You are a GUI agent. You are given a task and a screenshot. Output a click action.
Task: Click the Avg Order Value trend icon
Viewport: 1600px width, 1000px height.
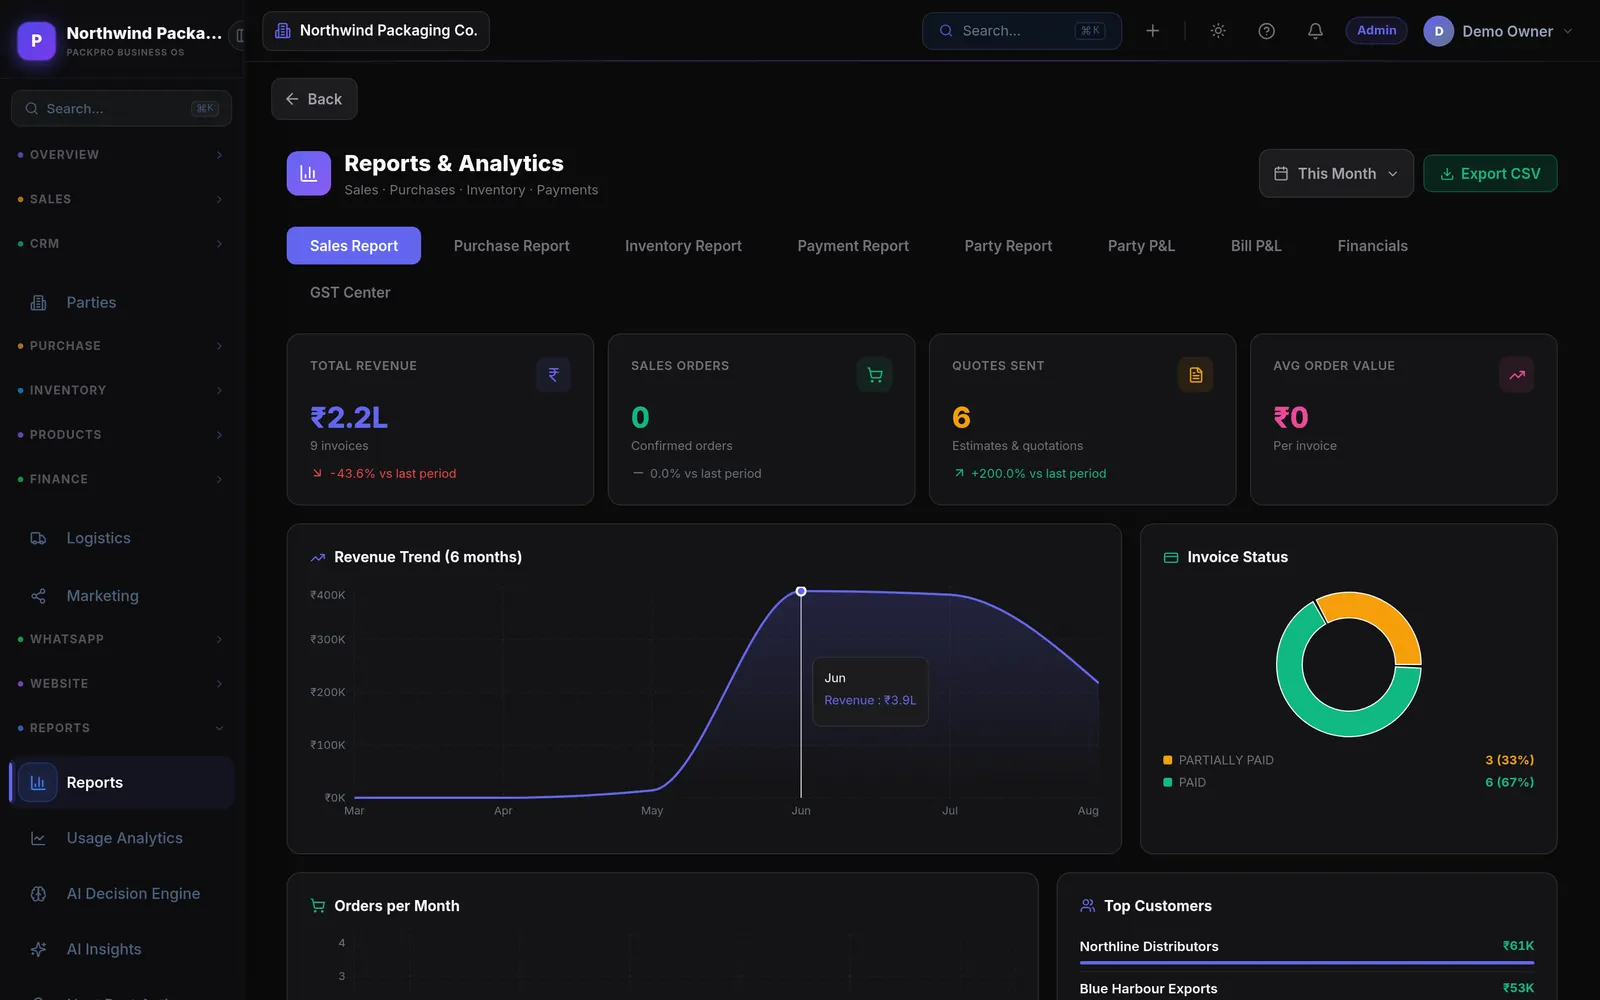(1516, 375)
